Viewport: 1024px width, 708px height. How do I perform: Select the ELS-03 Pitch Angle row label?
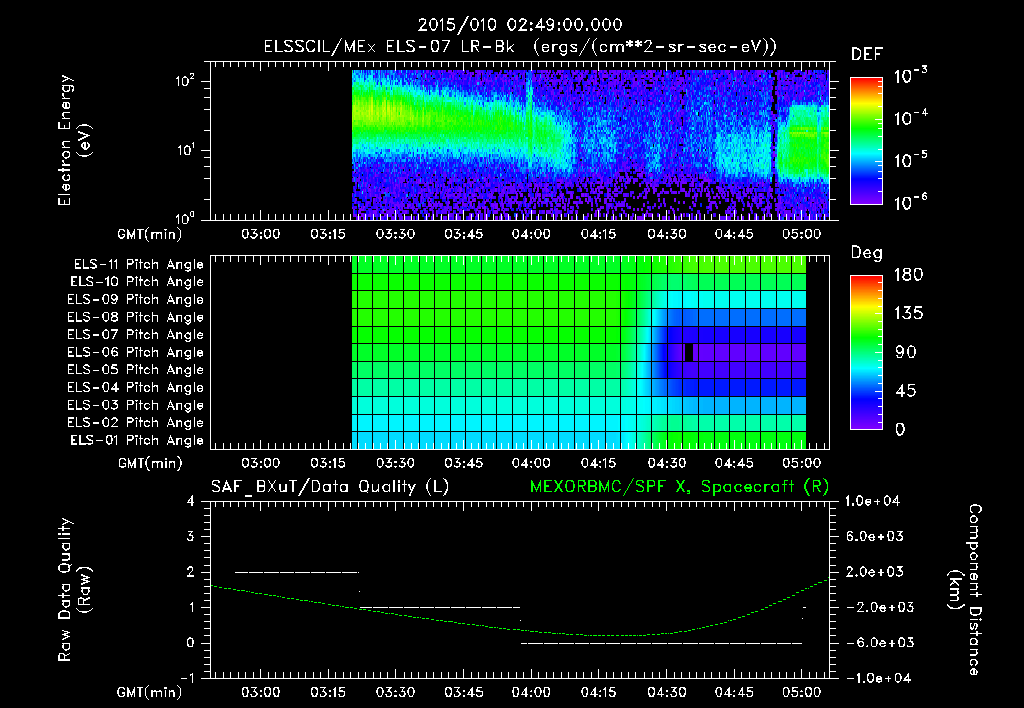[x=136, y=405]
